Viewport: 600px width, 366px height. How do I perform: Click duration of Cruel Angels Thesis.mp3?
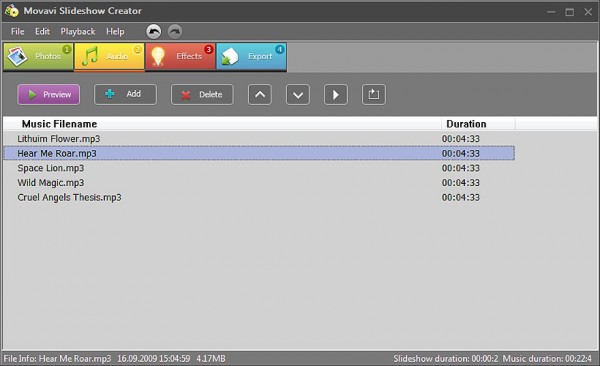[461, 198]
